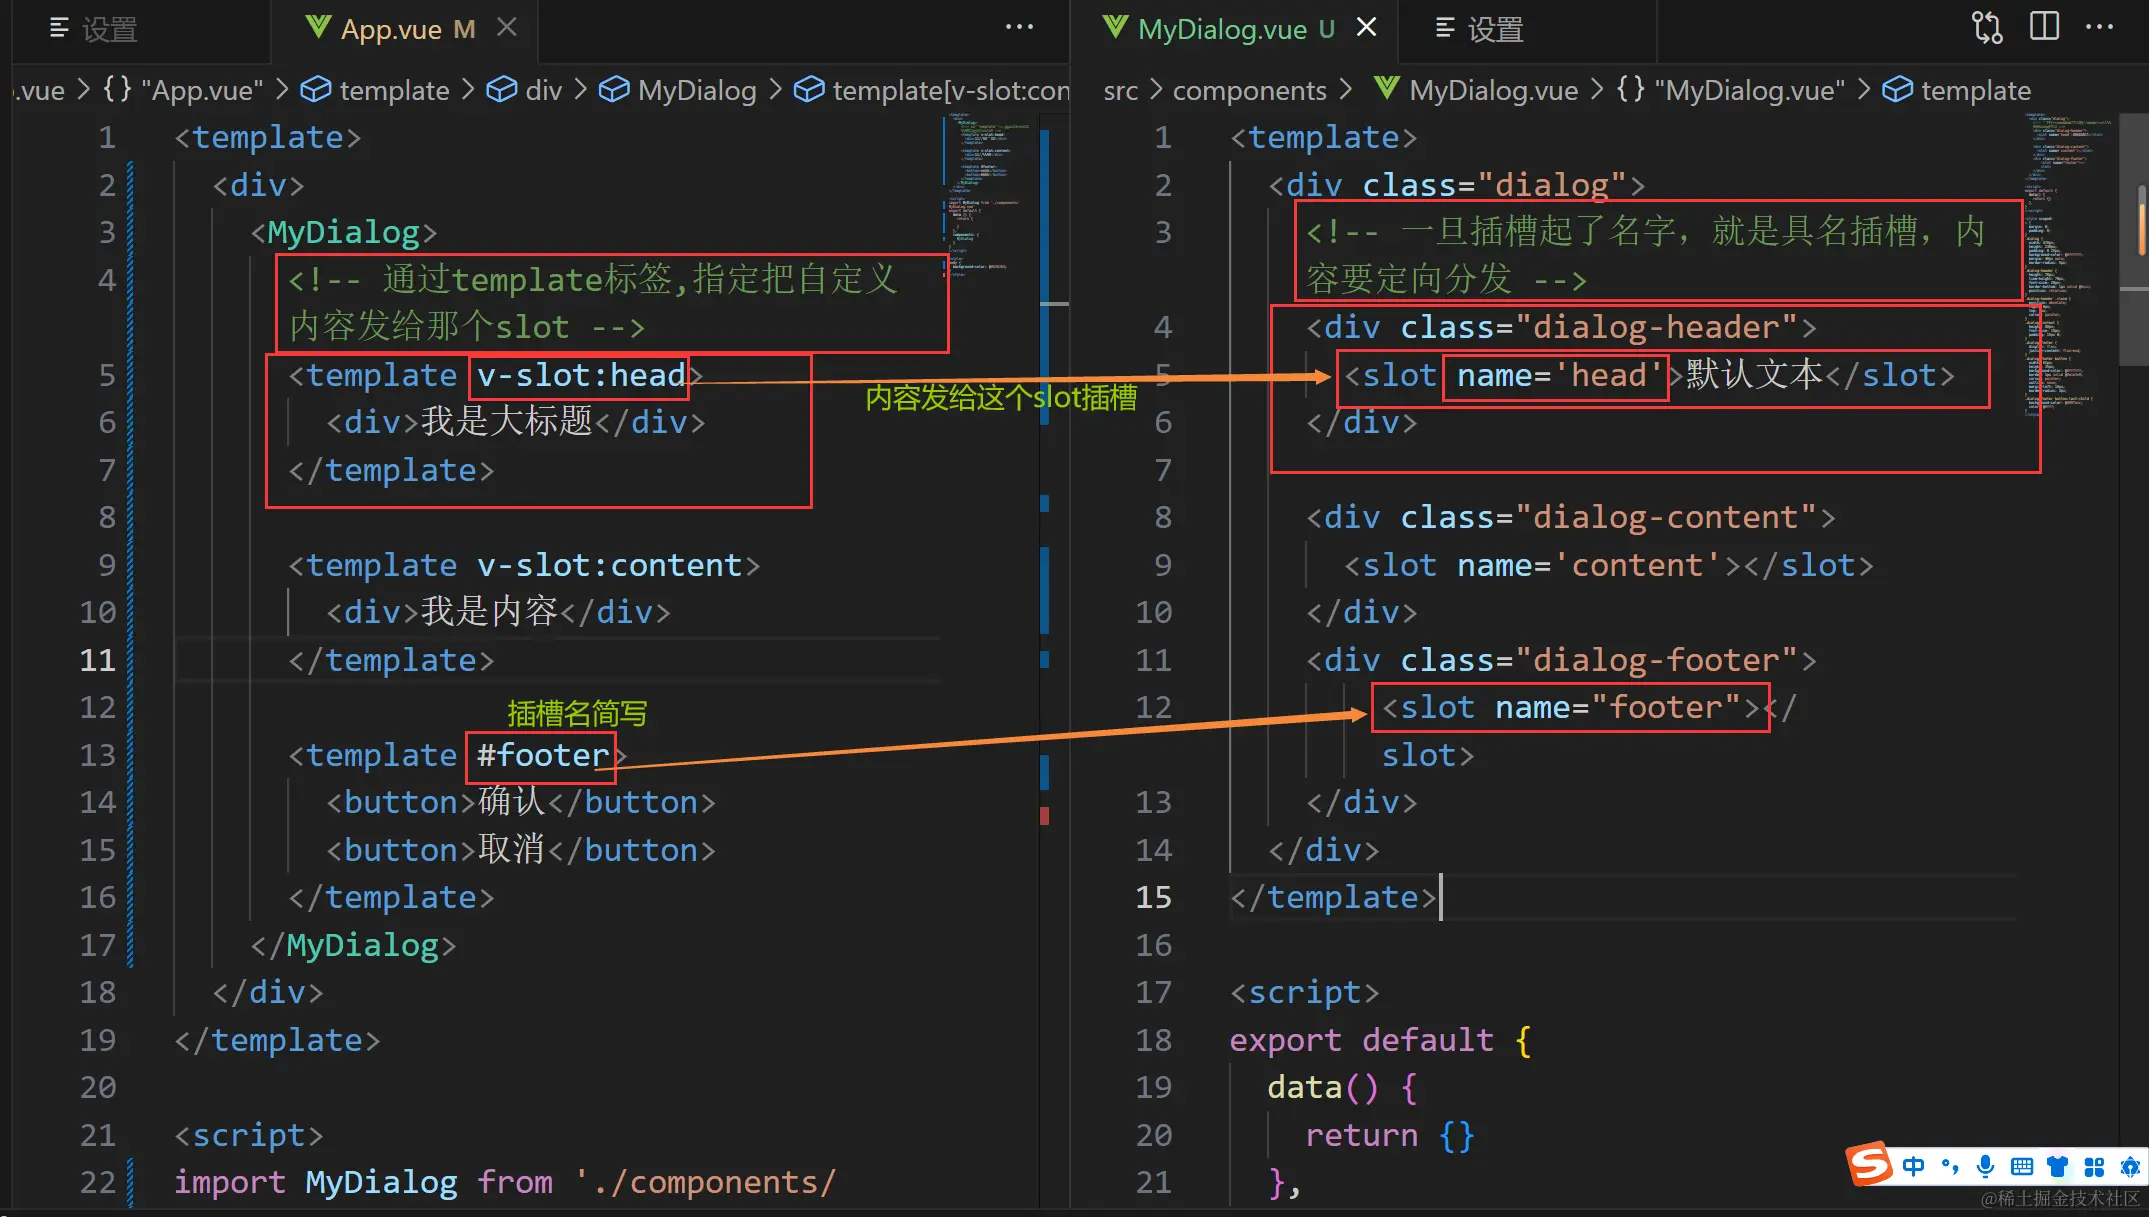The height and width of the screenshot is (1217, 2149).
Task: Click name="footer" slot attribute on line 12
Action: (x=1617, y=707)
